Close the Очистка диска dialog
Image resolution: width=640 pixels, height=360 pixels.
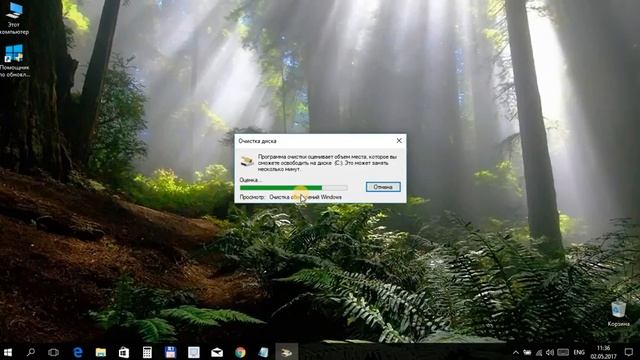click(399, 140)
